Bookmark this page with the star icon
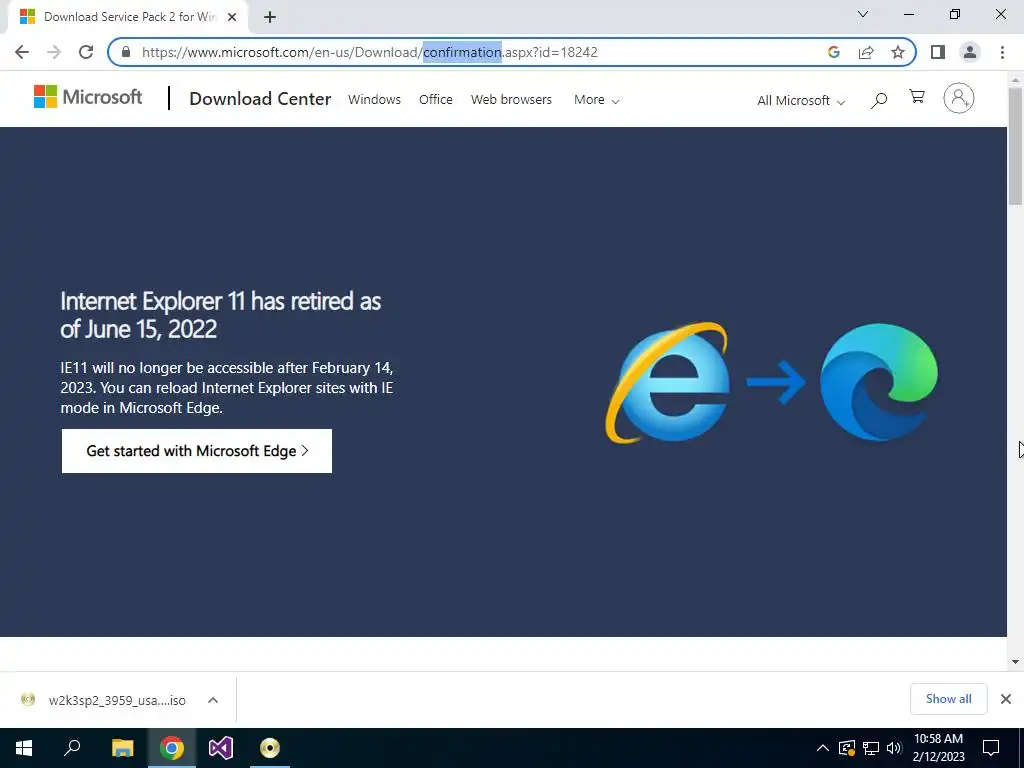 898,52
